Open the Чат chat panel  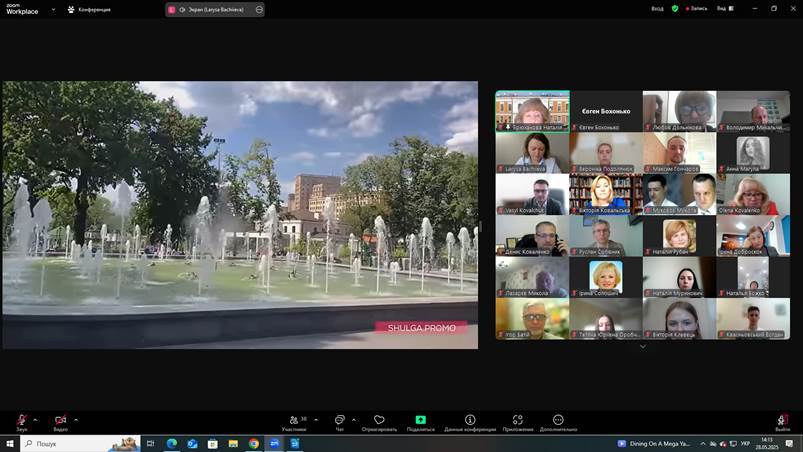[x=339, y=421]
